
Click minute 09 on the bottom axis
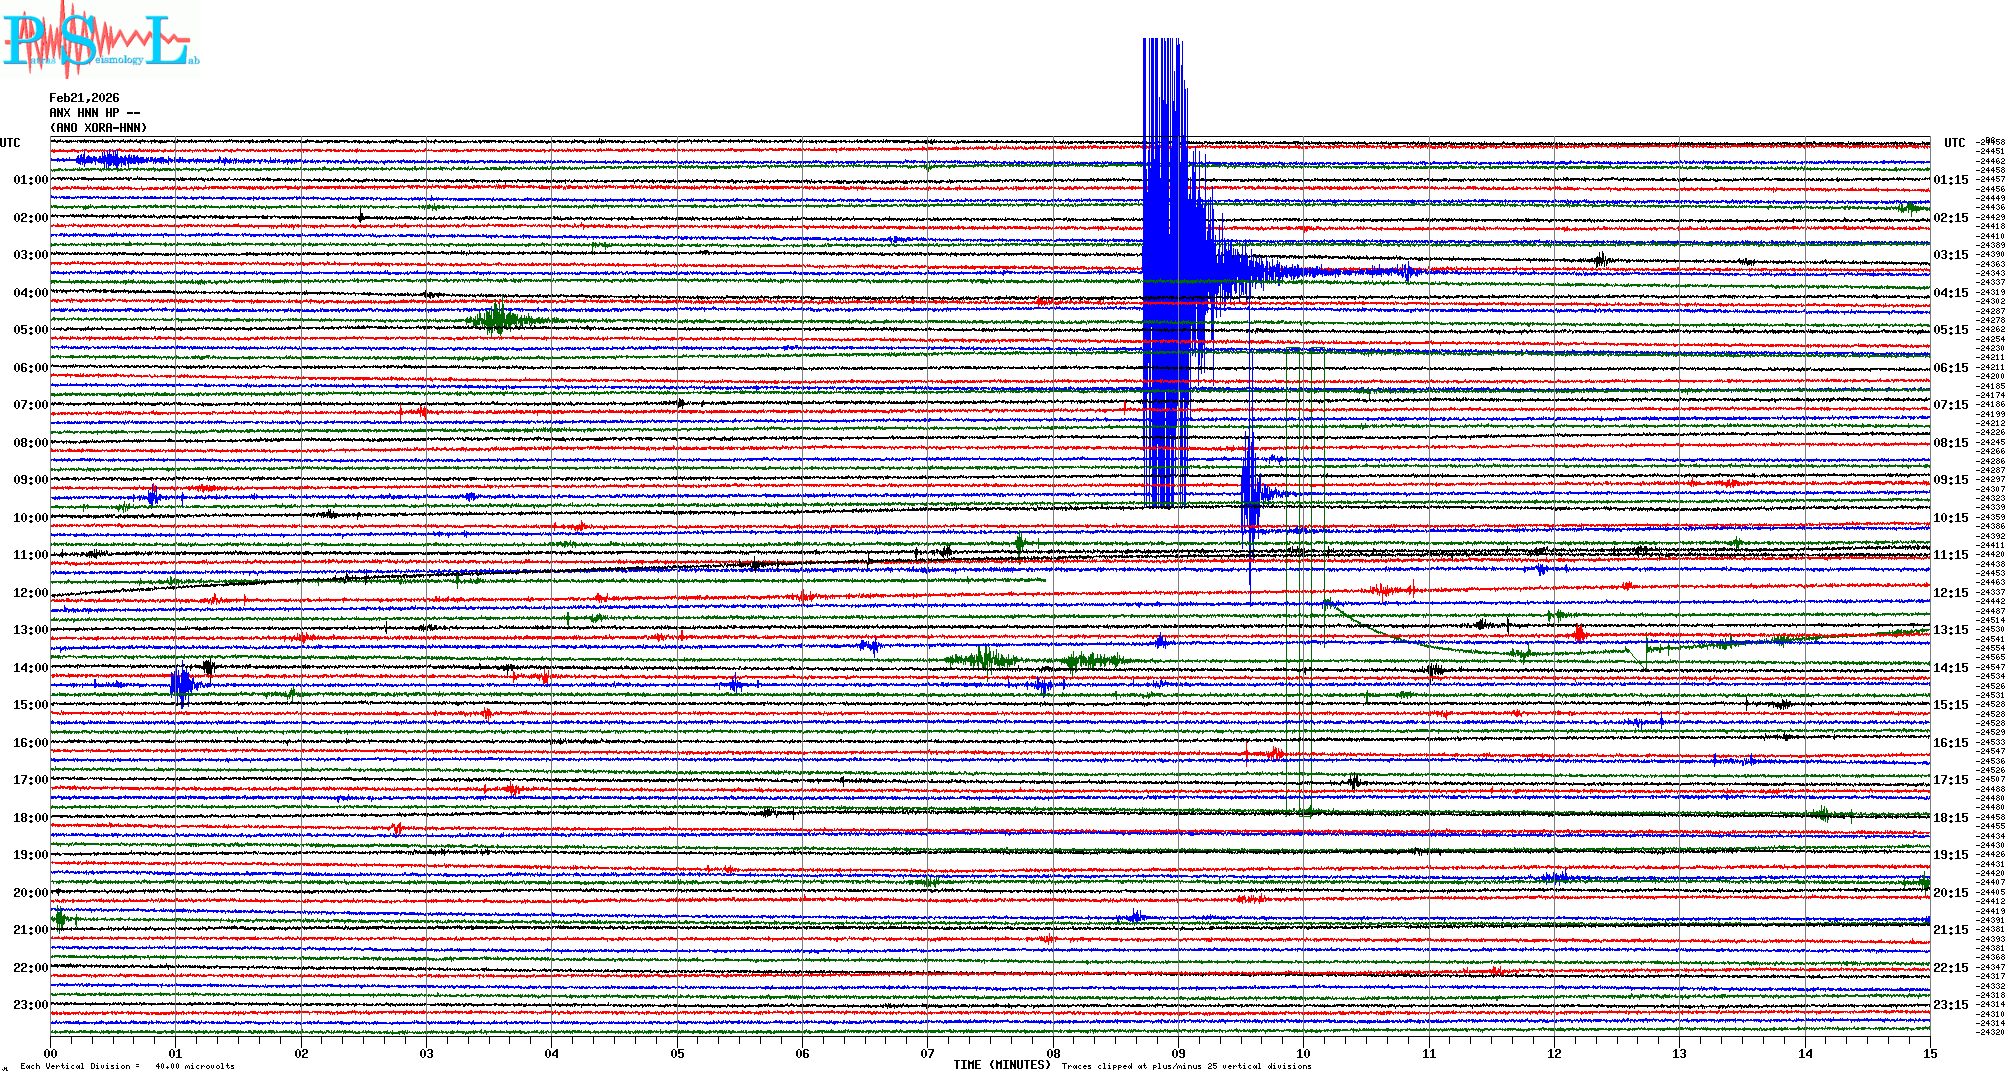1178,1053
